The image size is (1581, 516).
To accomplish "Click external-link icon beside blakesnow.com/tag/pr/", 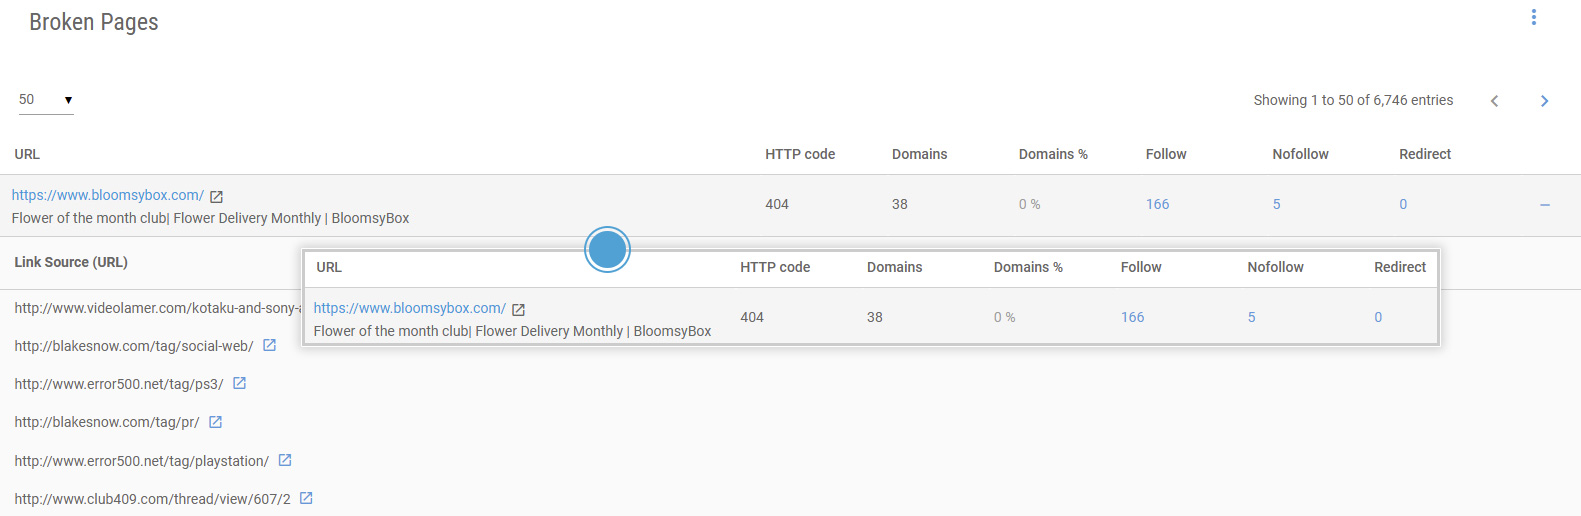I will (215, 422).
